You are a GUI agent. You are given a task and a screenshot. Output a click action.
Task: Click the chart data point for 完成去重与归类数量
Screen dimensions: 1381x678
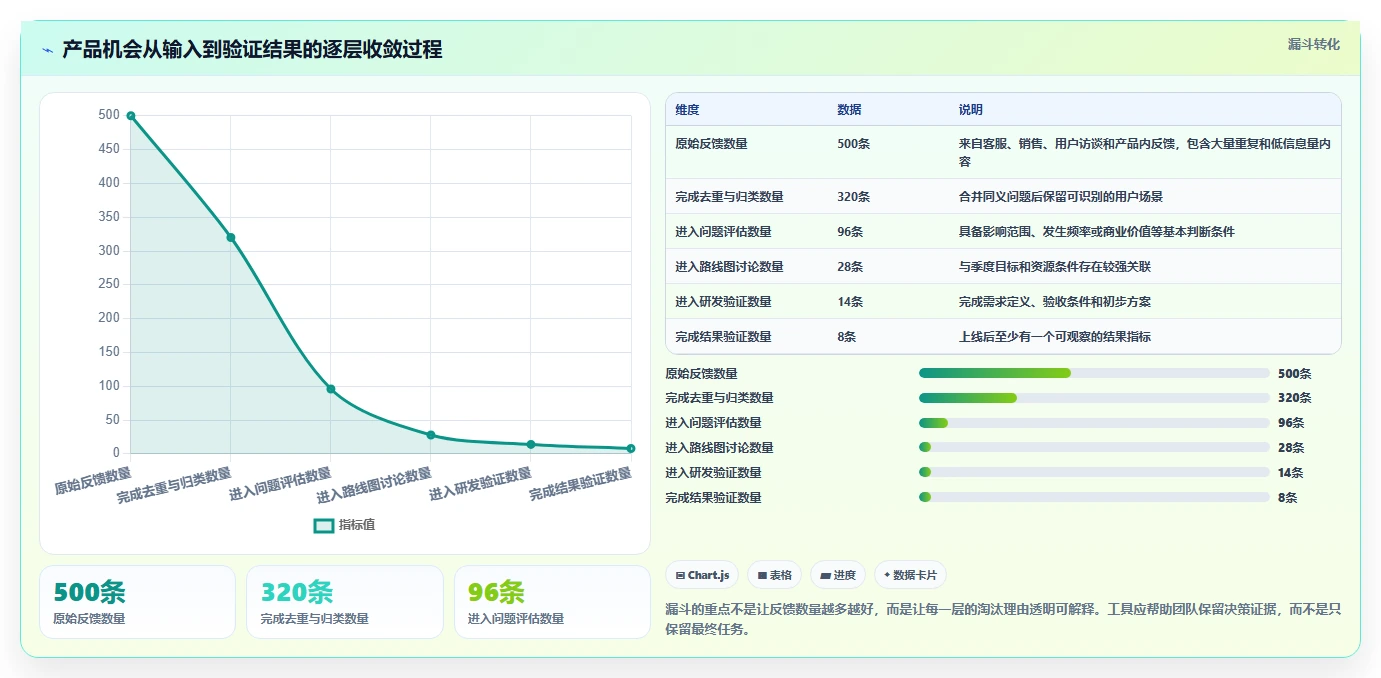(231, 237)
